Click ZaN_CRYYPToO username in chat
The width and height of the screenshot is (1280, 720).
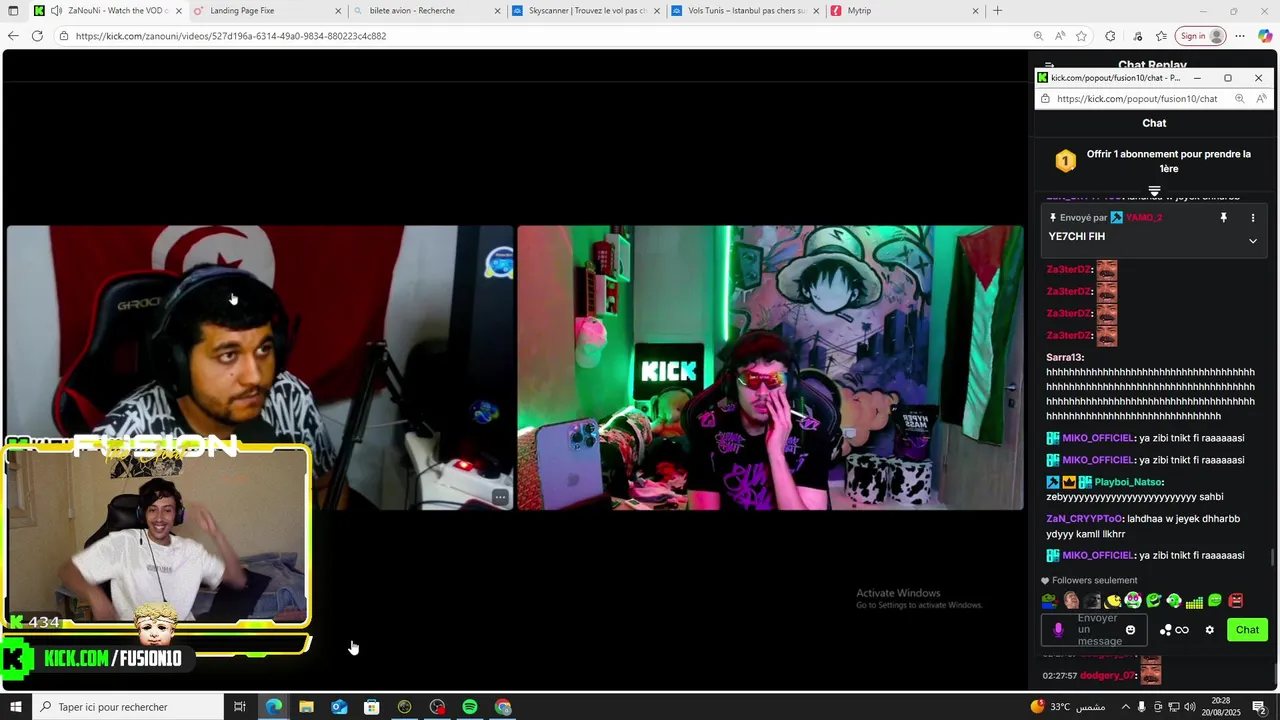(1085, 519)
